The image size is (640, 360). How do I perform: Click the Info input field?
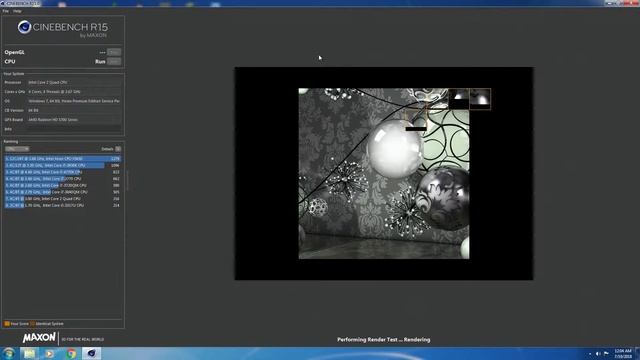tap(74, 129)
